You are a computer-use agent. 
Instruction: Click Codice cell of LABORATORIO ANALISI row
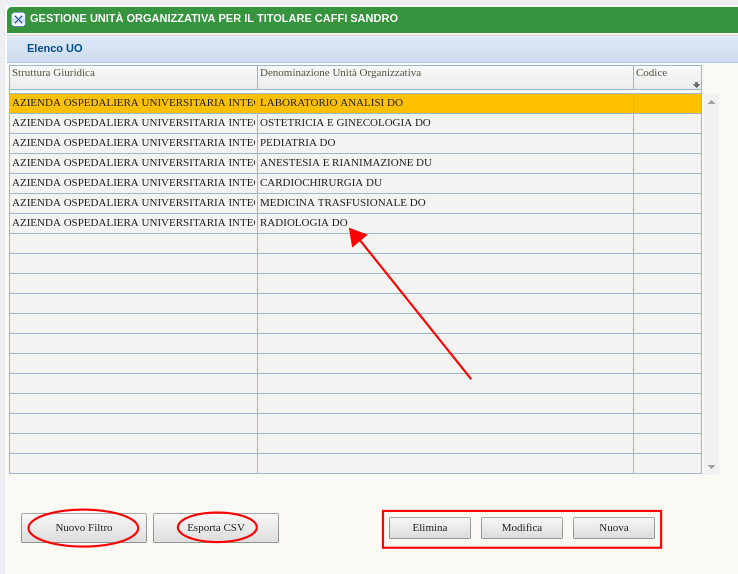(x=667, y=103)
